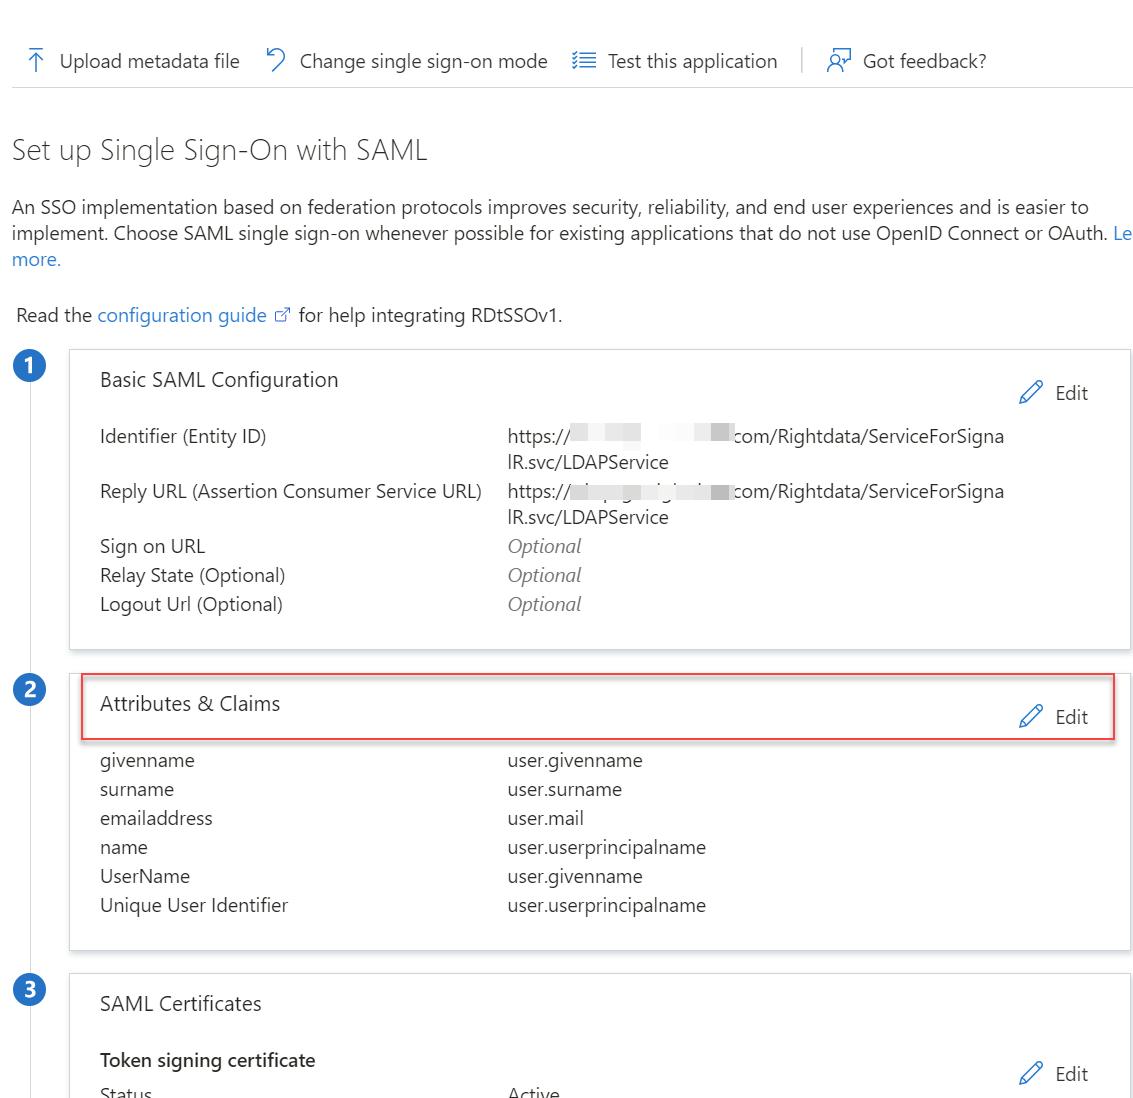1133x1098 pixels.
Task: Click the Basic SAML Configuration heading
Action: [x=219, y=380]
